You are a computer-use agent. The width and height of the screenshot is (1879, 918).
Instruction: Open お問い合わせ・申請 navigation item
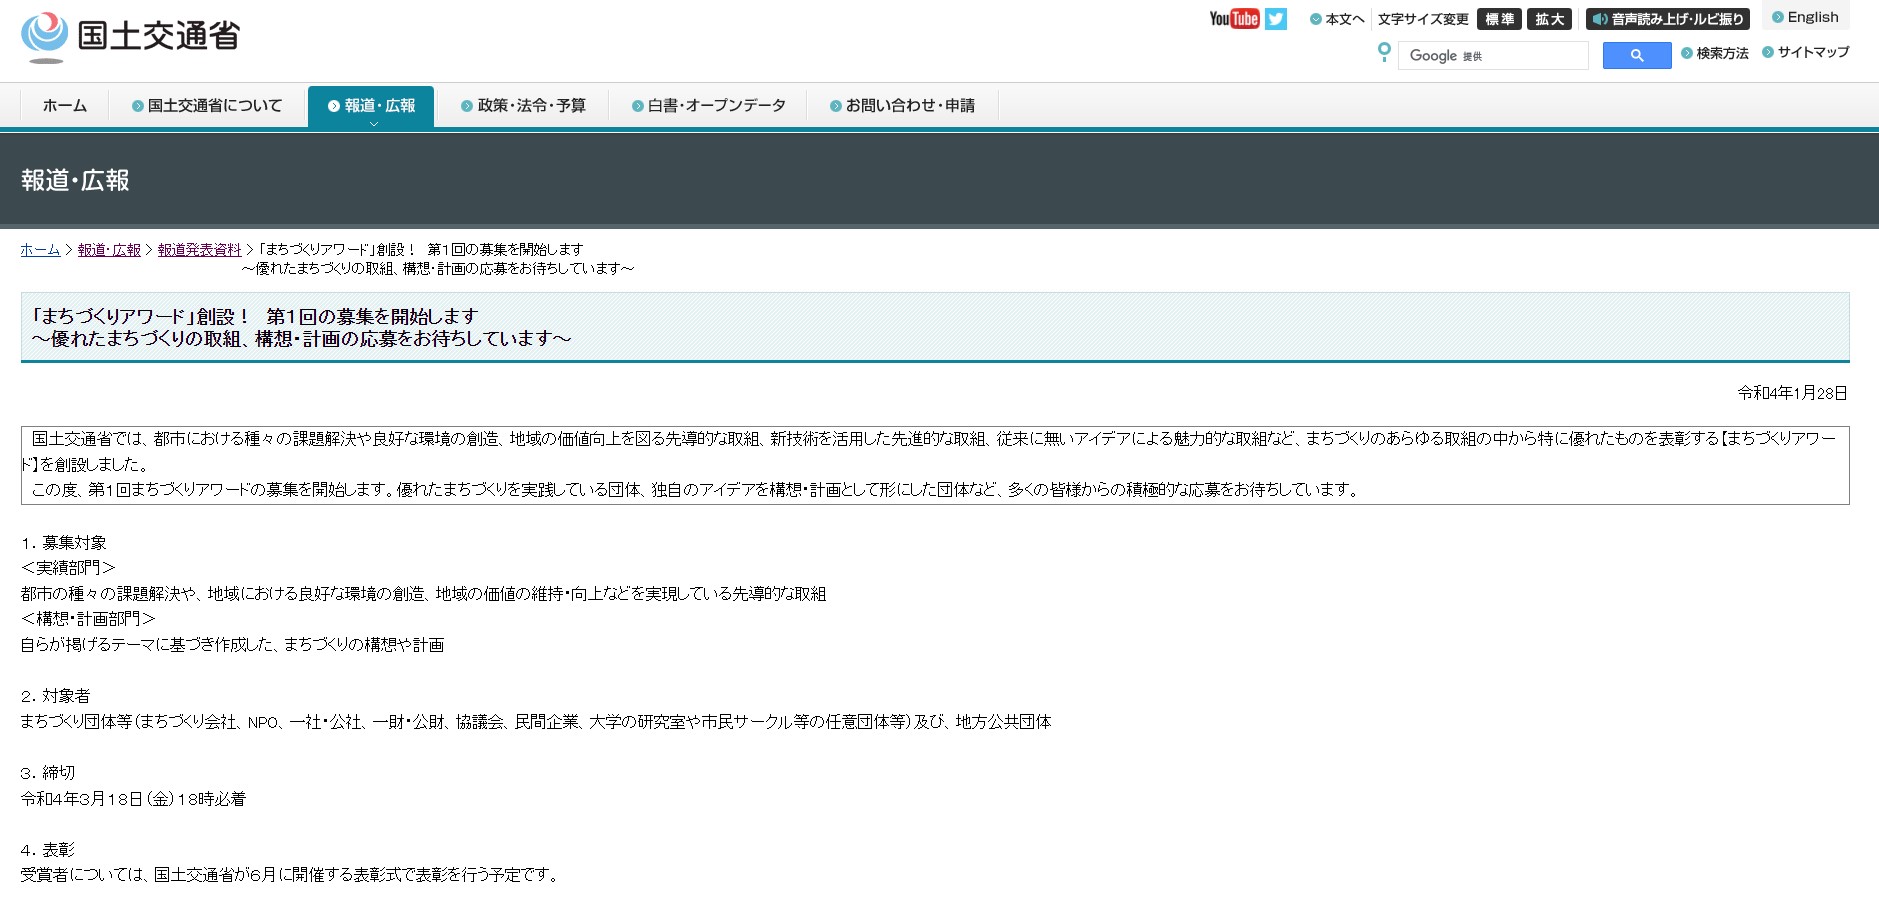point(902,106)
